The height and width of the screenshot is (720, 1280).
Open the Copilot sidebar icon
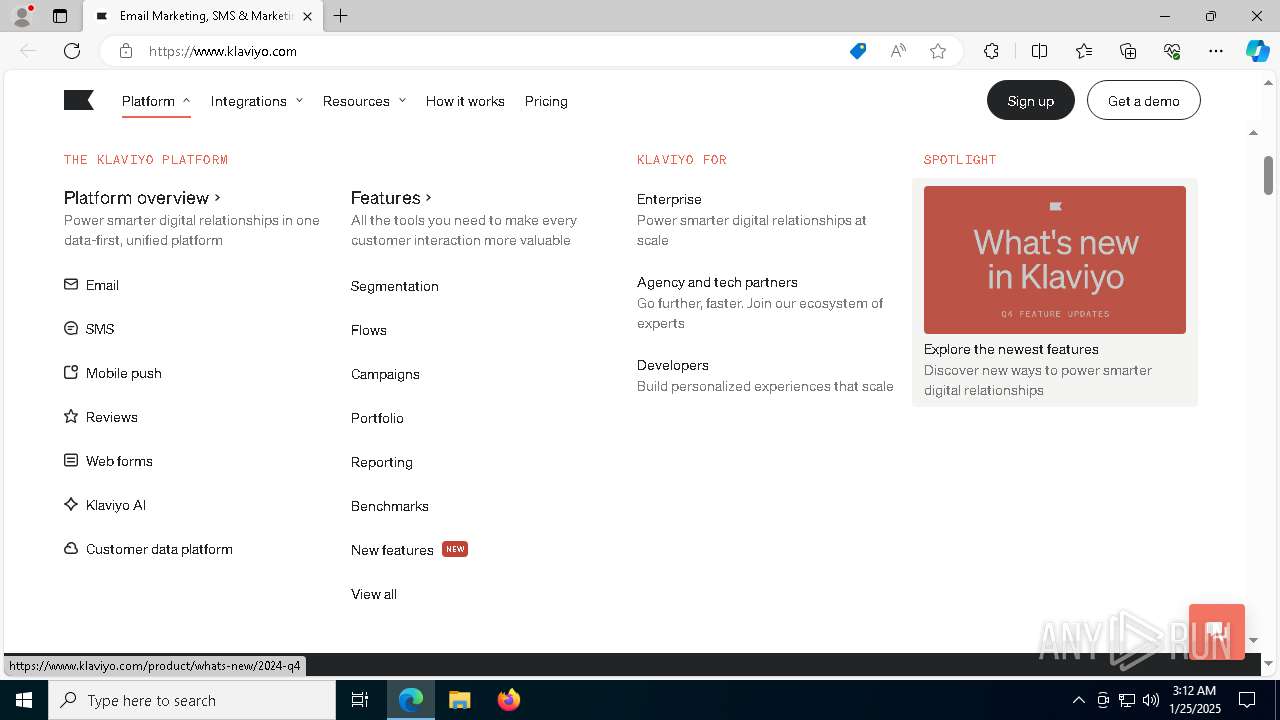click(x=1257, y=51)
